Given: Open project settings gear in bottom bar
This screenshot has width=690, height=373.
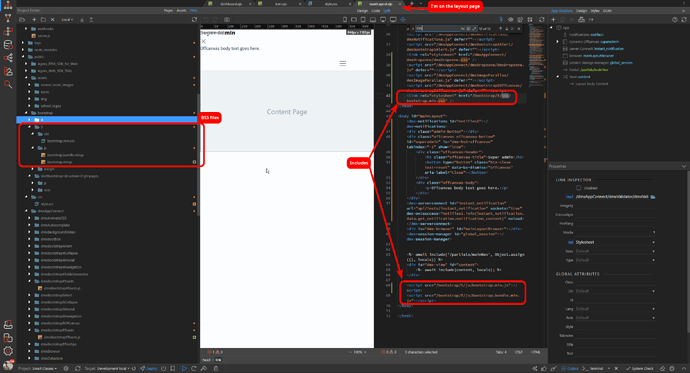Looking at the screenshot, I should [66, 368].
